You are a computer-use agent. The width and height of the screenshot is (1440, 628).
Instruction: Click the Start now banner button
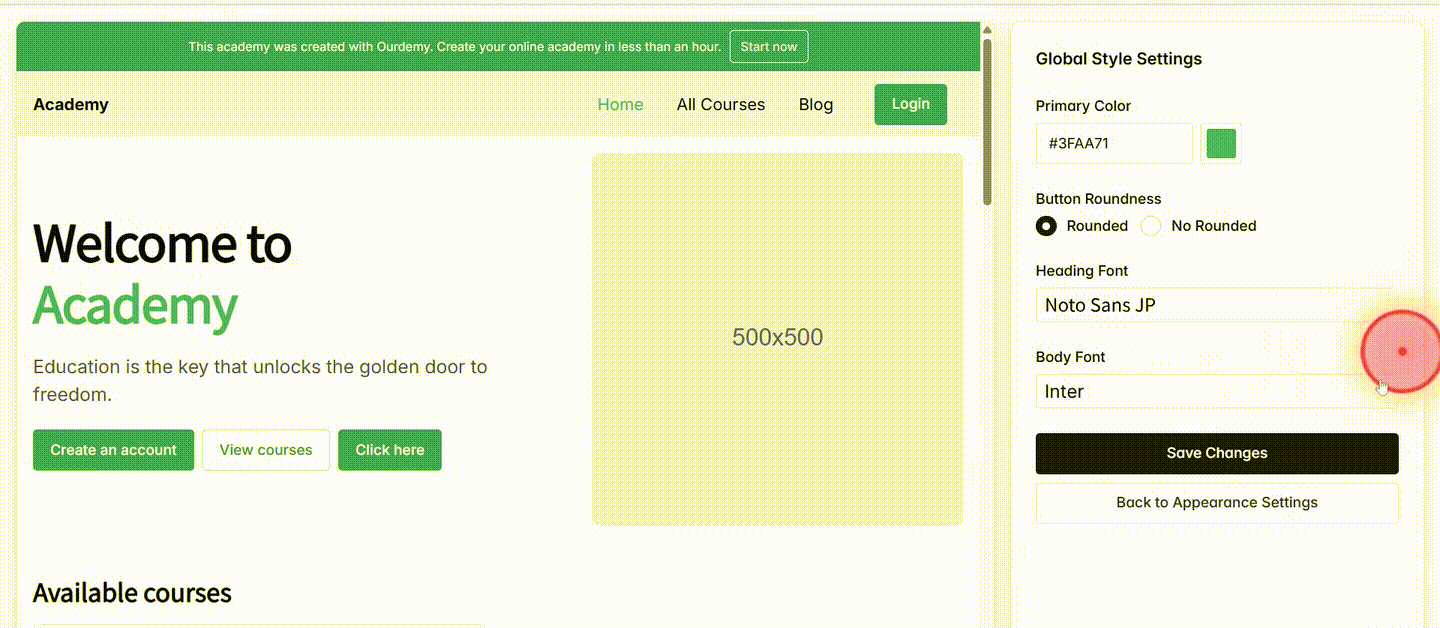(x=768, y=46)
